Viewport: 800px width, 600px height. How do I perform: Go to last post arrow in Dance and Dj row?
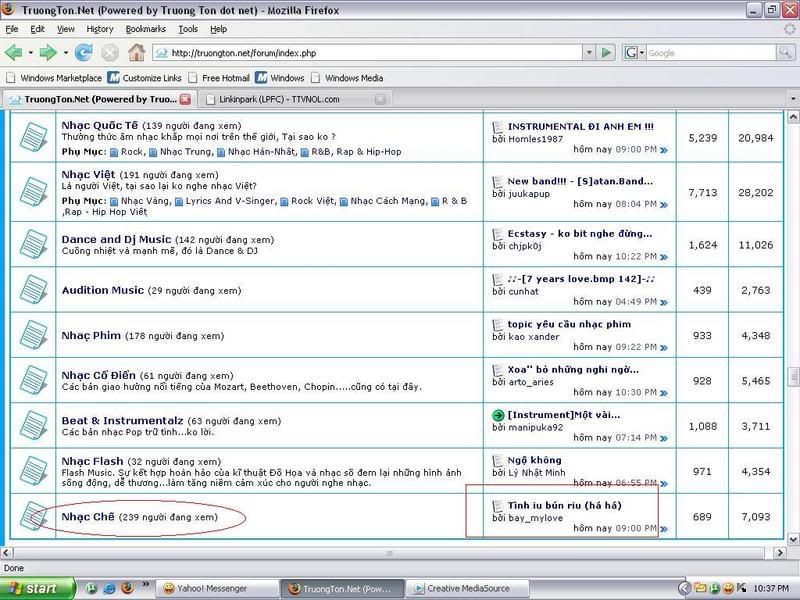click(x=664, y=257)
